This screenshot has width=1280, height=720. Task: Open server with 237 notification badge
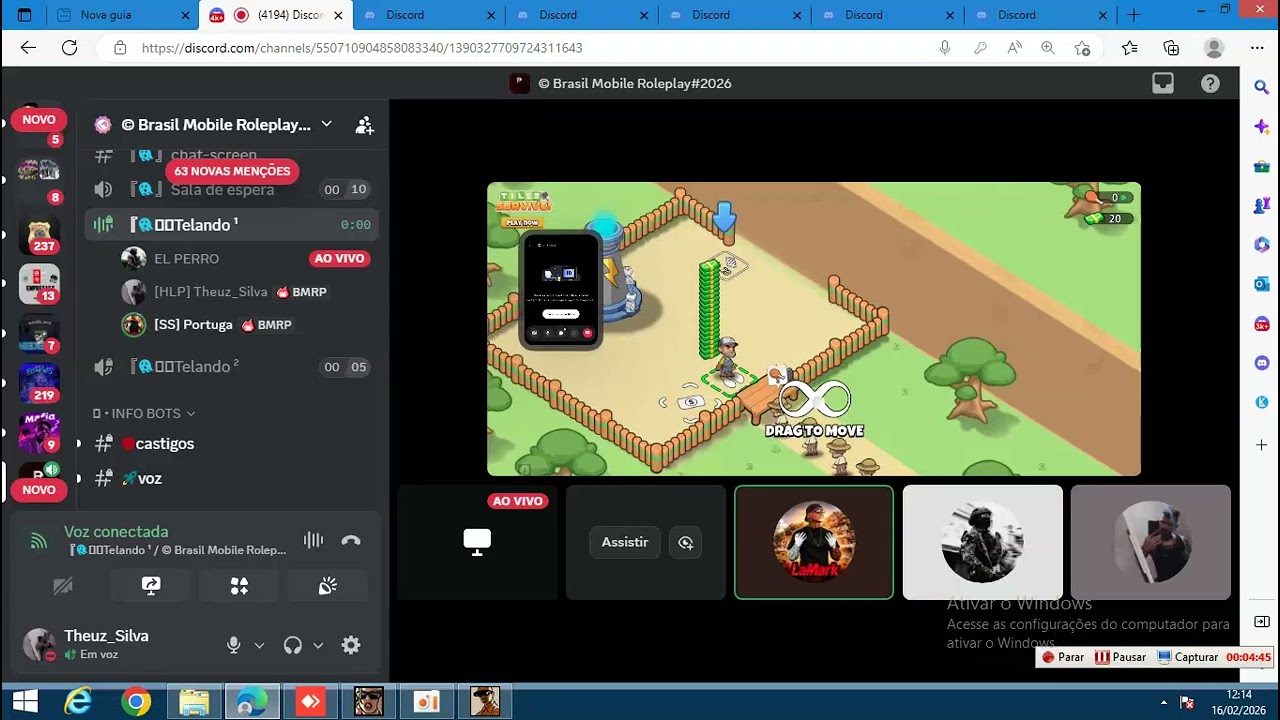coord(40,236)
